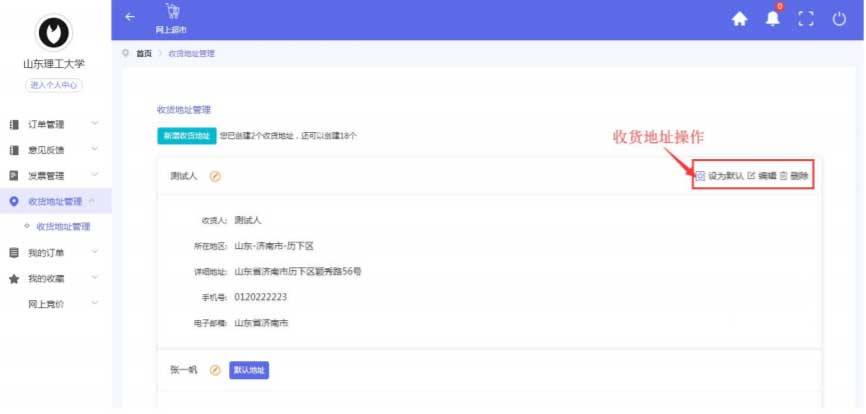This screenshot has height=414, width=866.
Task: Click the edit pencil icon beside 测试人
Action: coord(215,177)
